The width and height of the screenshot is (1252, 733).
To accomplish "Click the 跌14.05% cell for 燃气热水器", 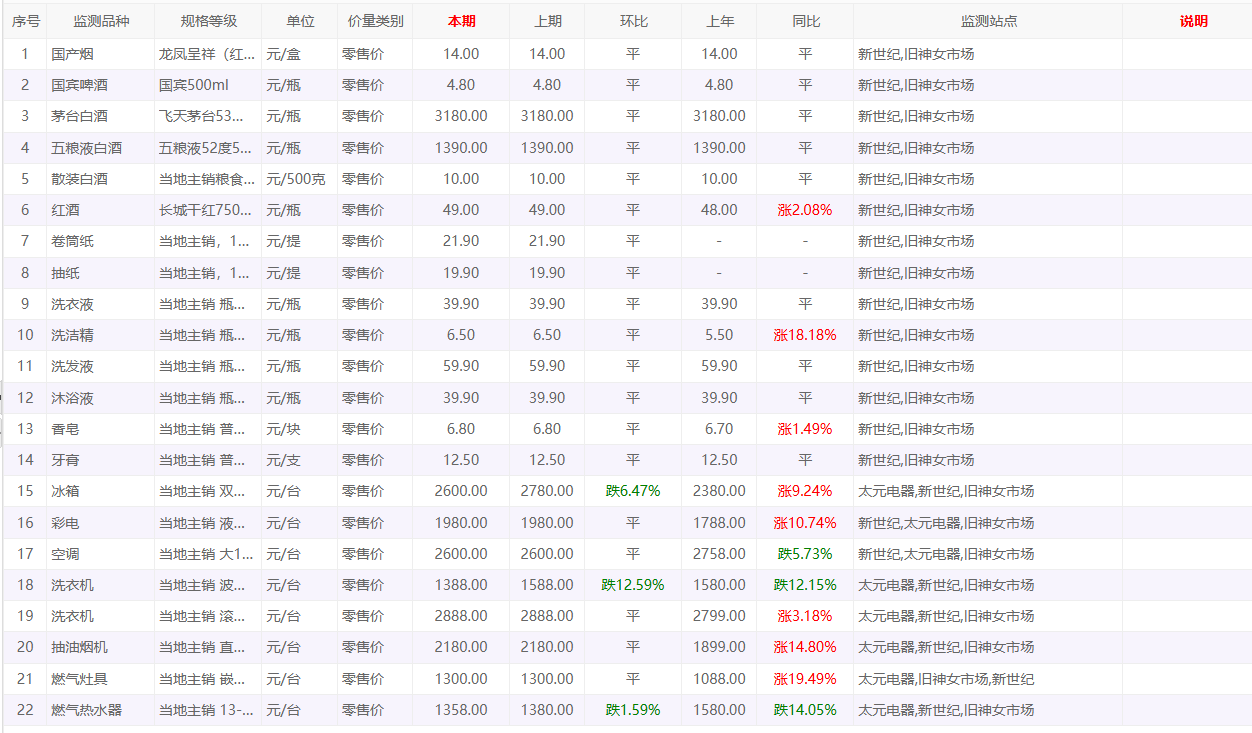I will pos(805,710).
